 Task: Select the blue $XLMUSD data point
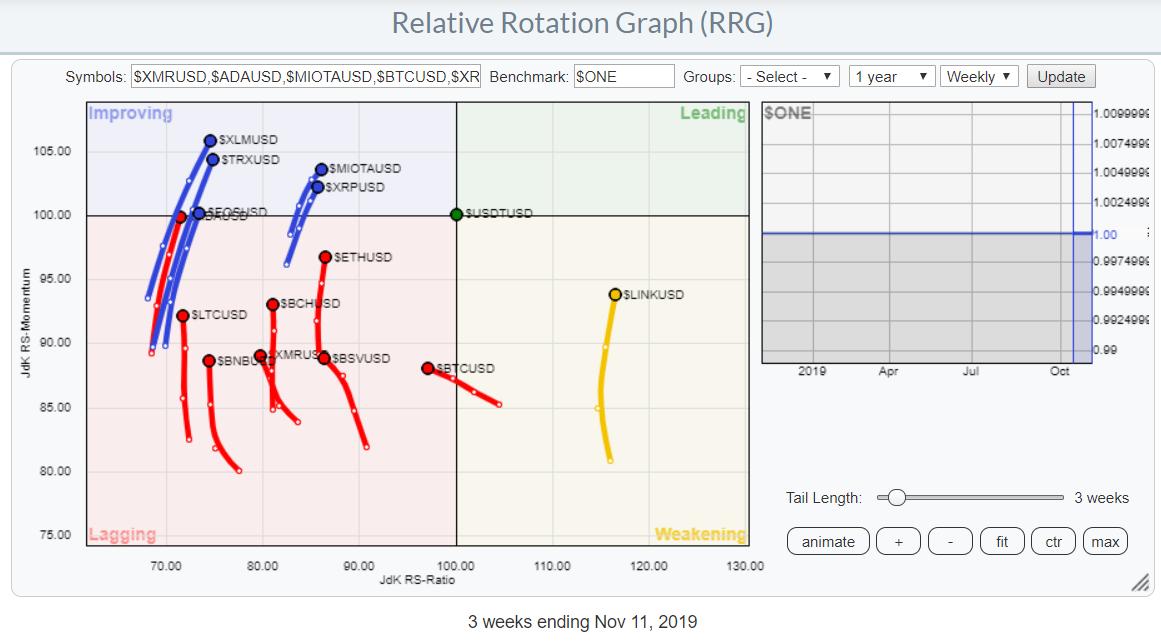[210, 141]
